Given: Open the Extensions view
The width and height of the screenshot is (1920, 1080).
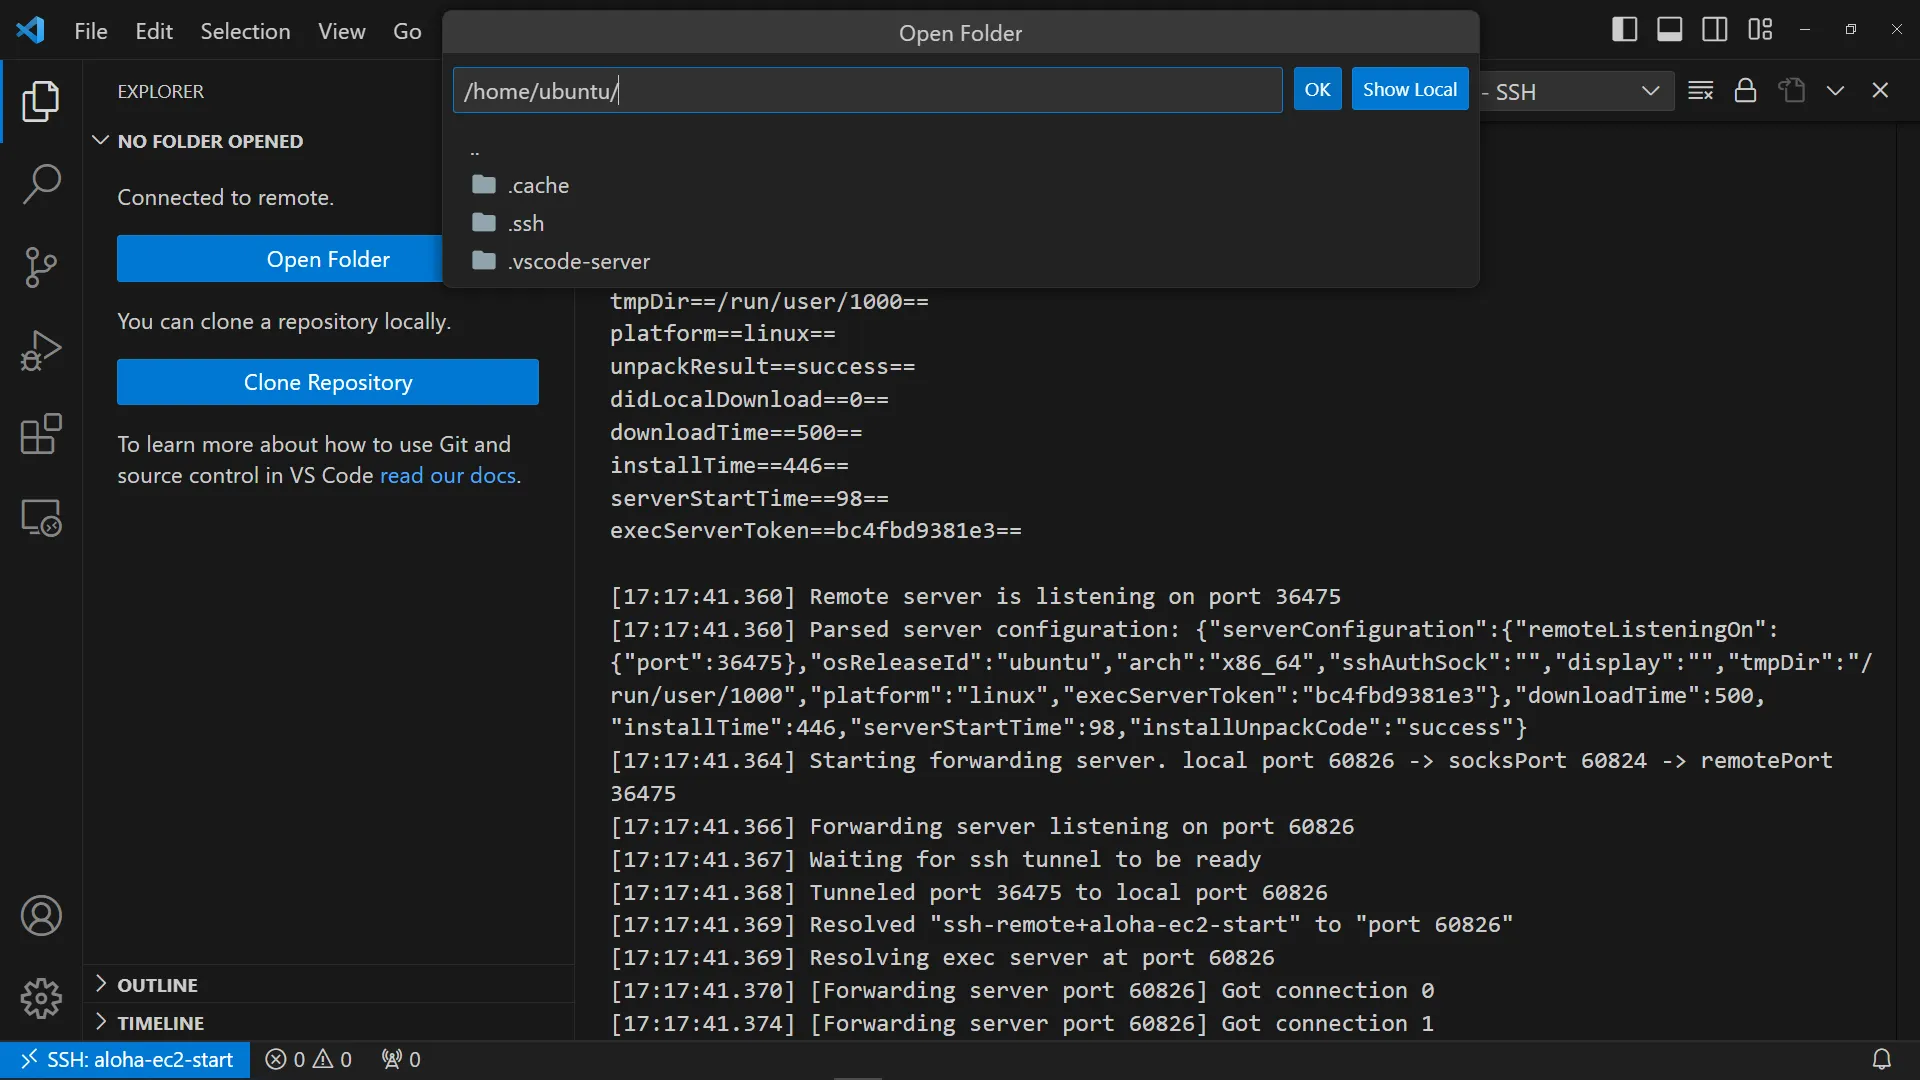Looking at the screenshot, I should click(x=41, y=435).
